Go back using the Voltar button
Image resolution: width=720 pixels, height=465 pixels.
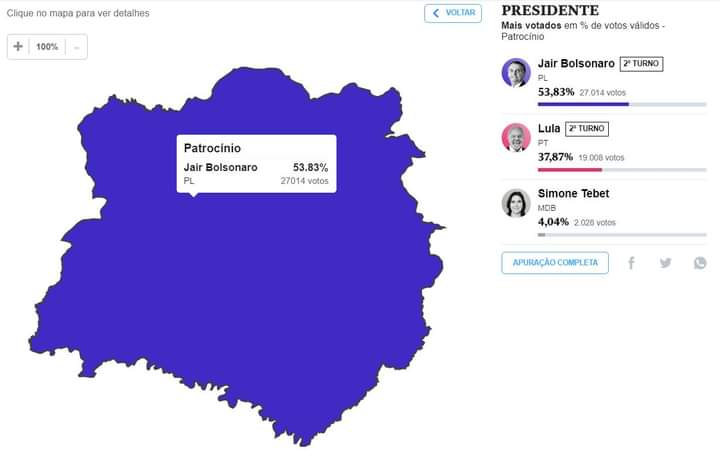[x=453, y=13]
